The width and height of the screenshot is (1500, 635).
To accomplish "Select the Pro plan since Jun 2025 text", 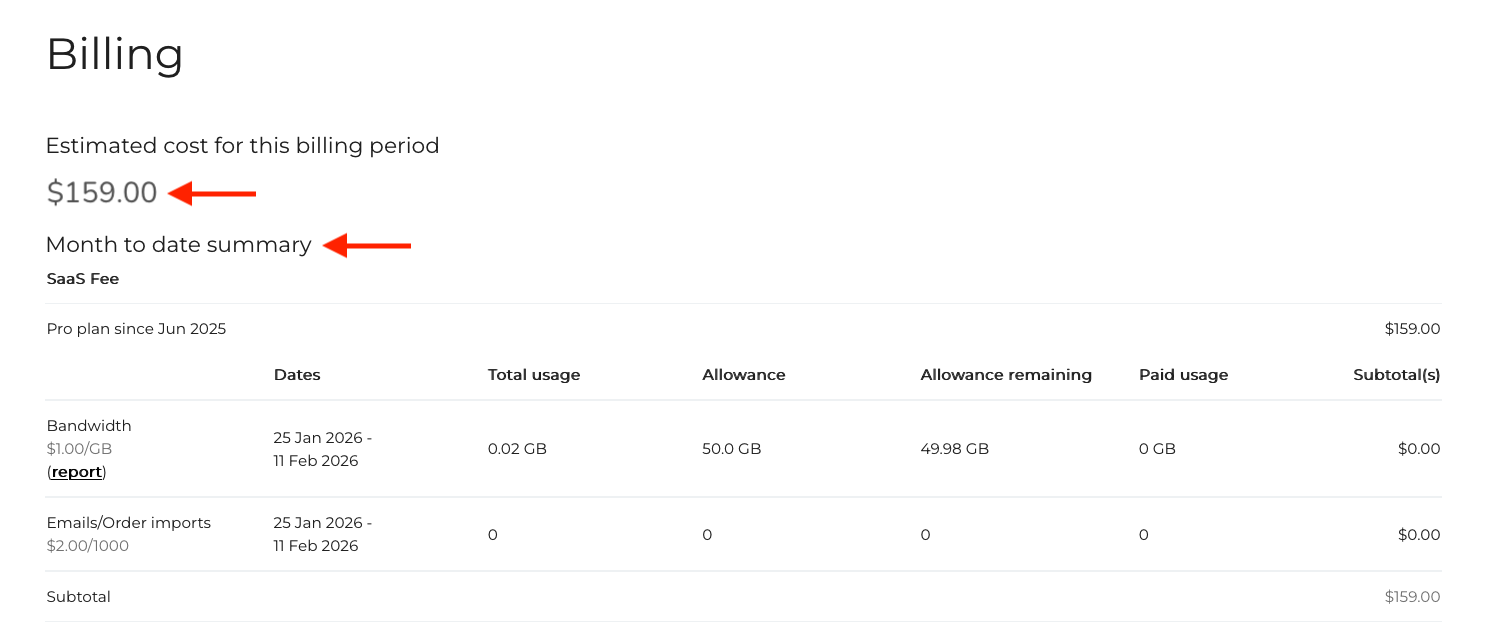I will 136,329.
